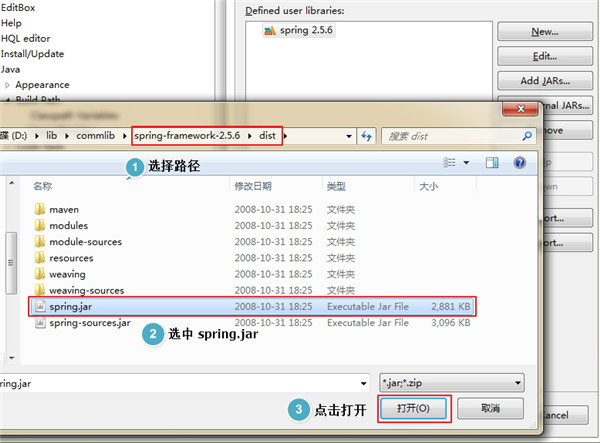Close the file chooser dialog
600x443 pixels.
pos(520,109)
